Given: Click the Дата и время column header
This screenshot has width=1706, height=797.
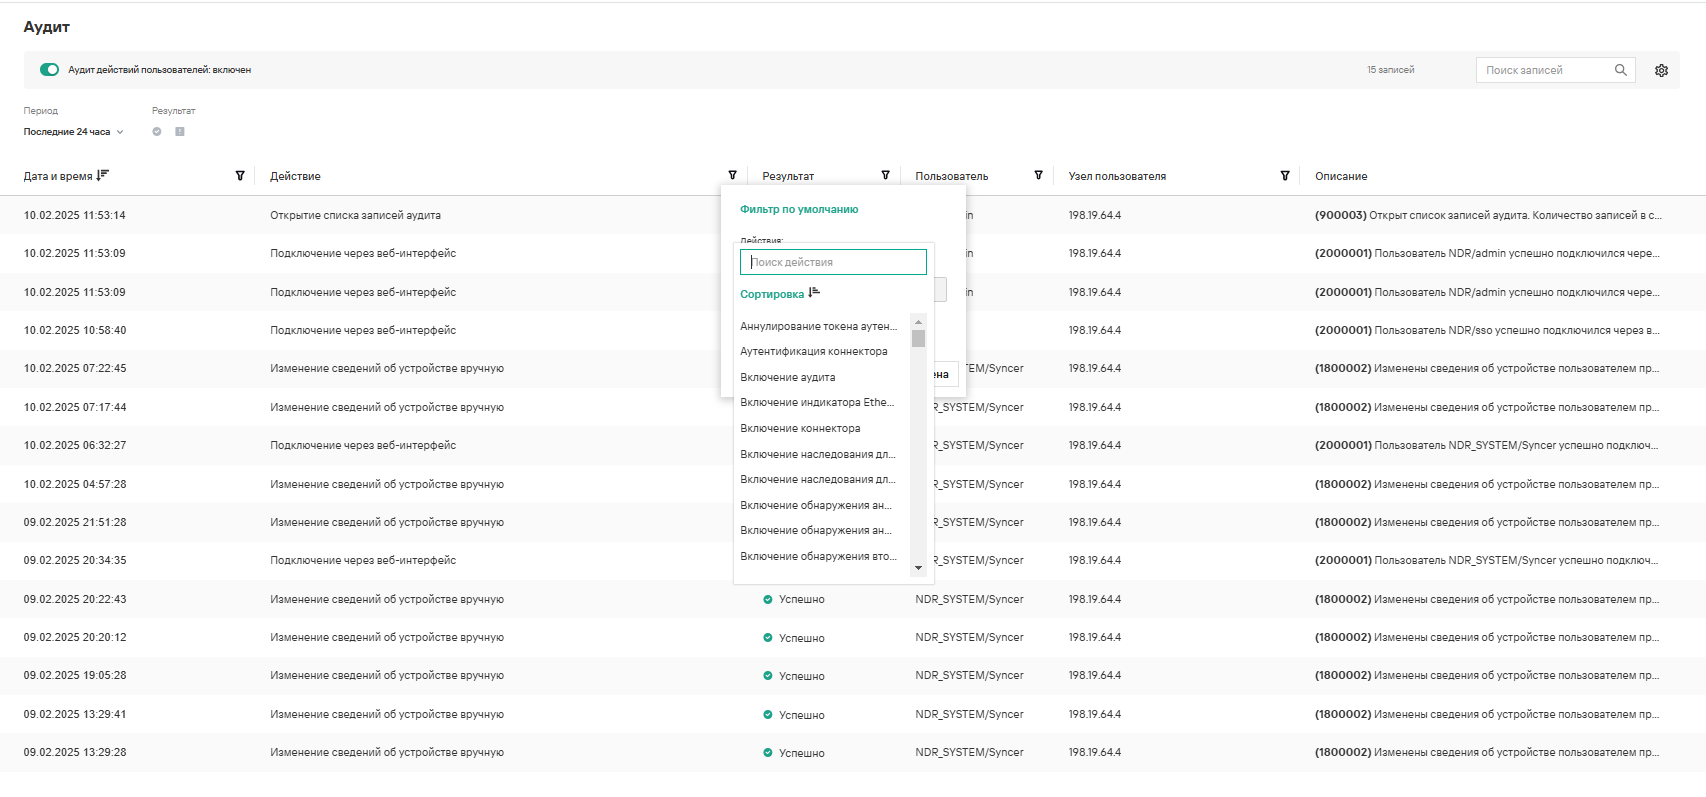Looking at the screenshot, I should [x=58, y=176].
